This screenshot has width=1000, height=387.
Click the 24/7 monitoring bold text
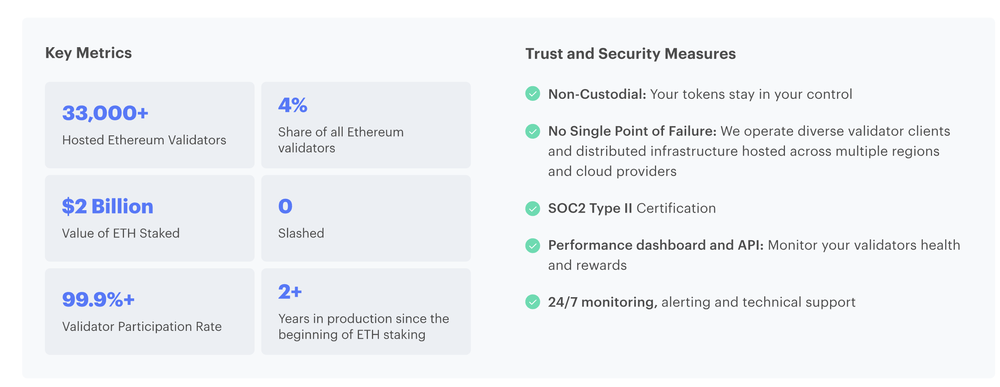click(603, 302)
